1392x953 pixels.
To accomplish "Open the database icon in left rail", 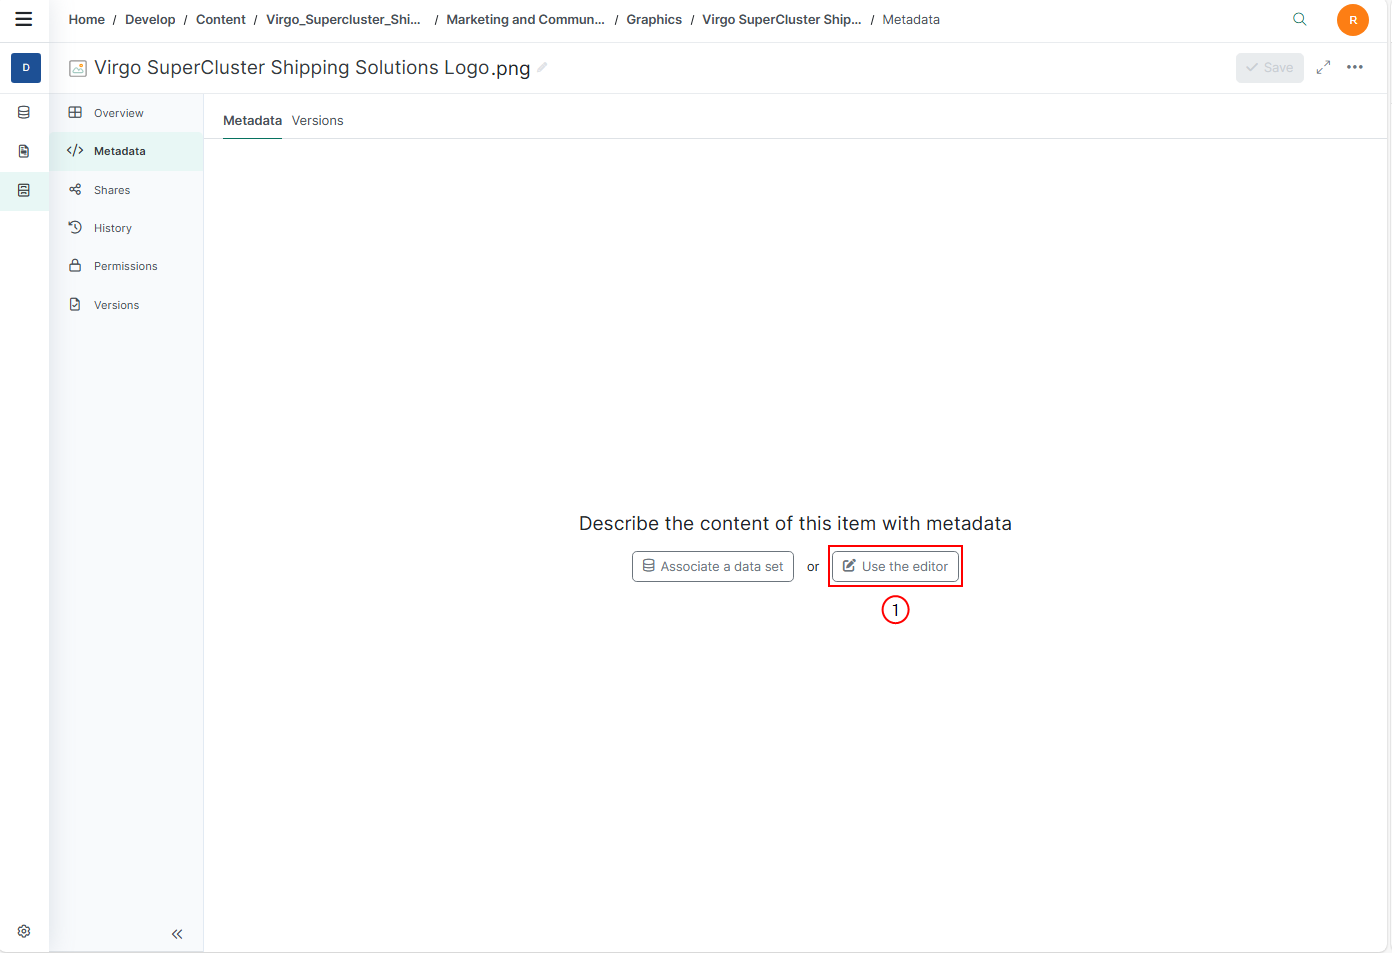I will (24, 113).
